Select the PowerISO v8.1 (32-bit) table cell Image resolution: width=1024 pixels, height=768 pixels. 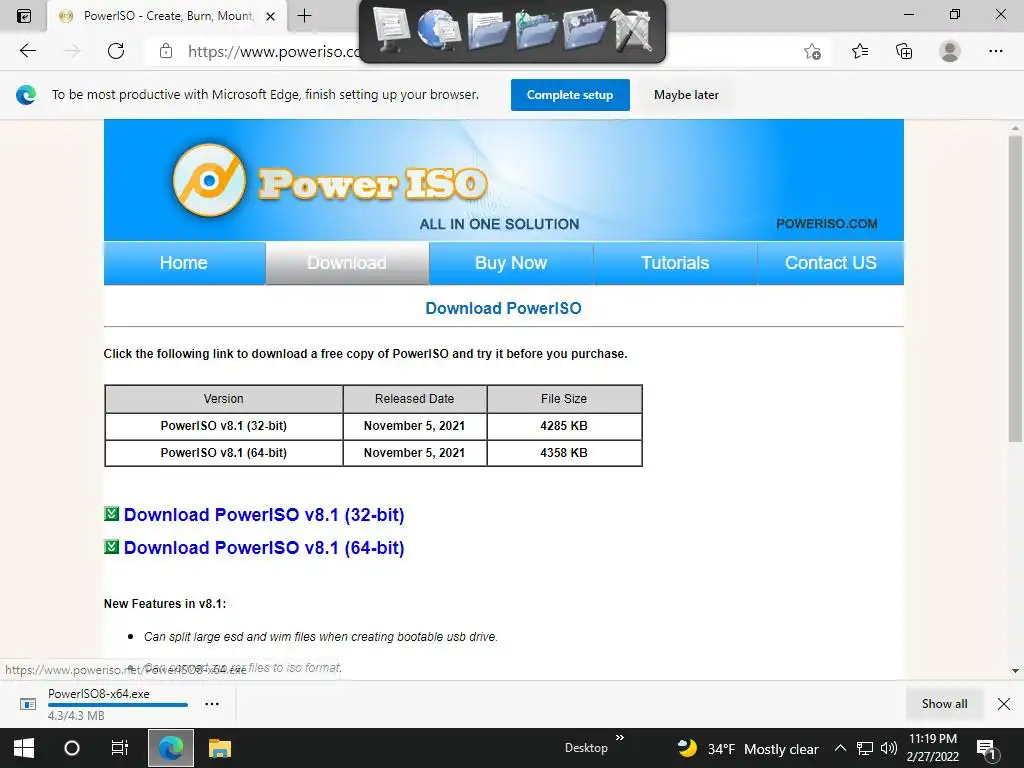[223, 426]
